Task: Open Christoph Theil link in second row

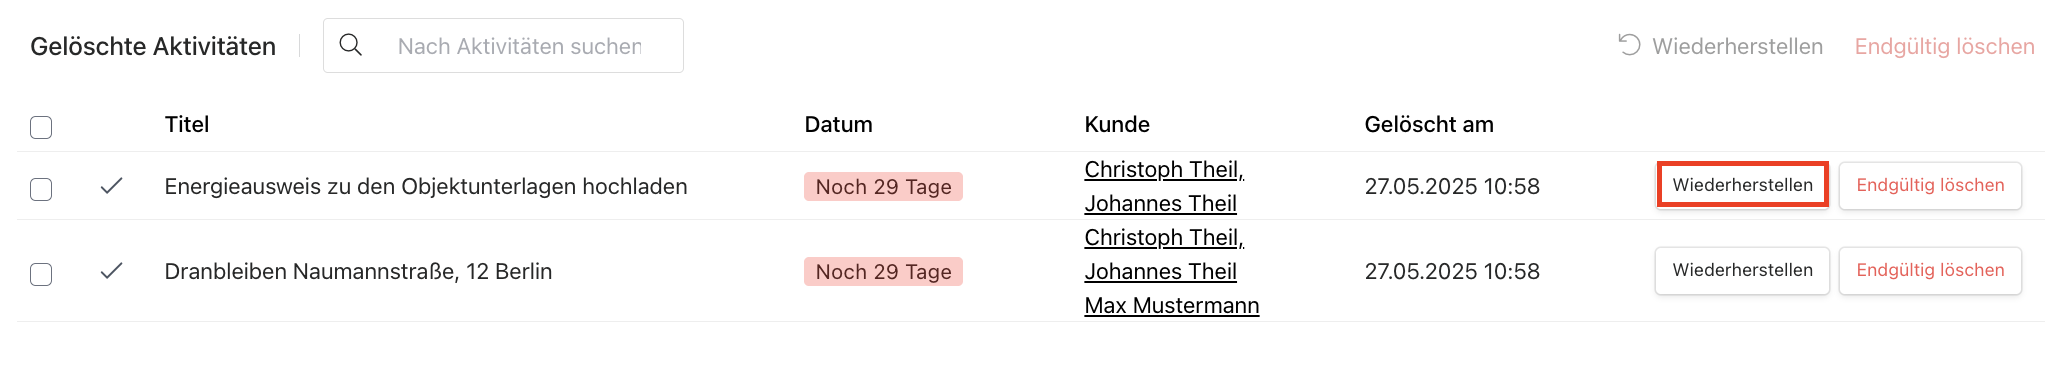Action: [1164, 237]
